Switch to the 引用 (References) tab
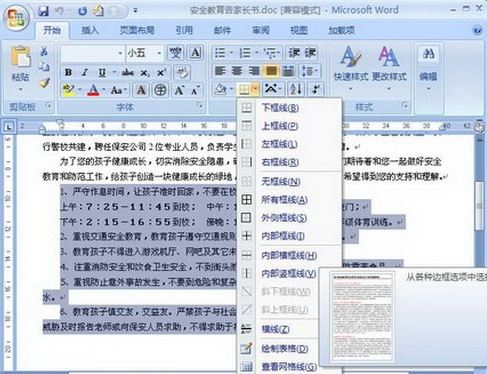 point(184,30)
